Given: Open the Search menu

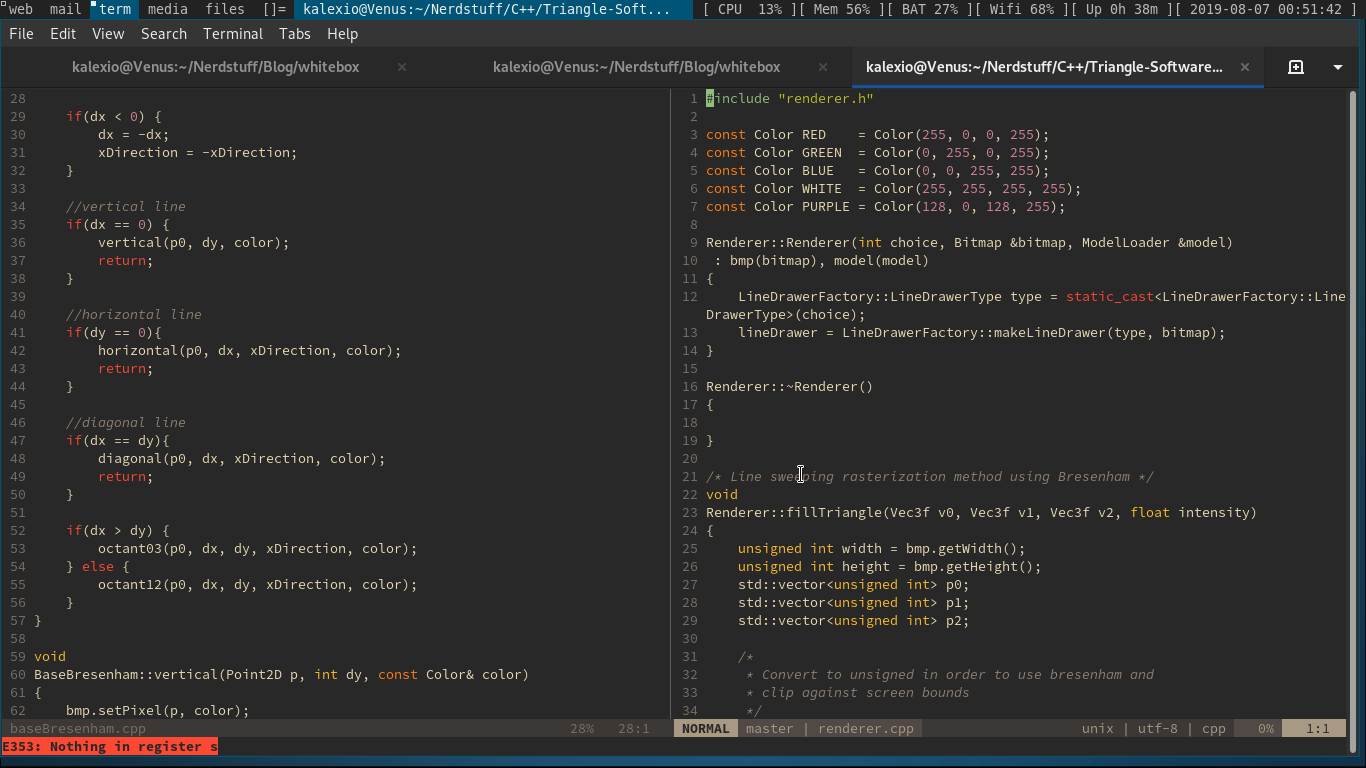Looking at the screenshot, I should [x=164, y=33].
